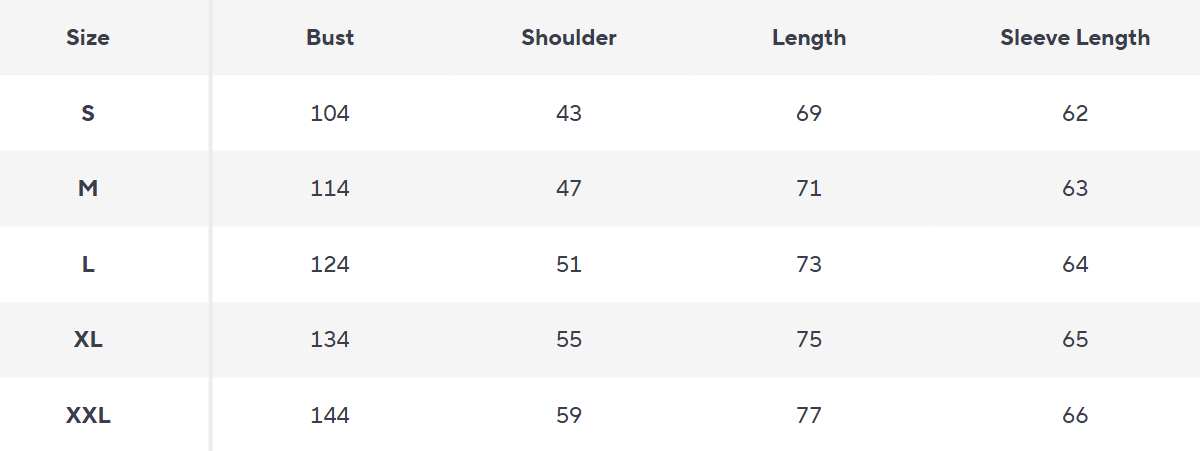This screenshot has height=451, width=1200.
Task: Click sleeve length value 65 for XL
Action: coord(1075,339)
